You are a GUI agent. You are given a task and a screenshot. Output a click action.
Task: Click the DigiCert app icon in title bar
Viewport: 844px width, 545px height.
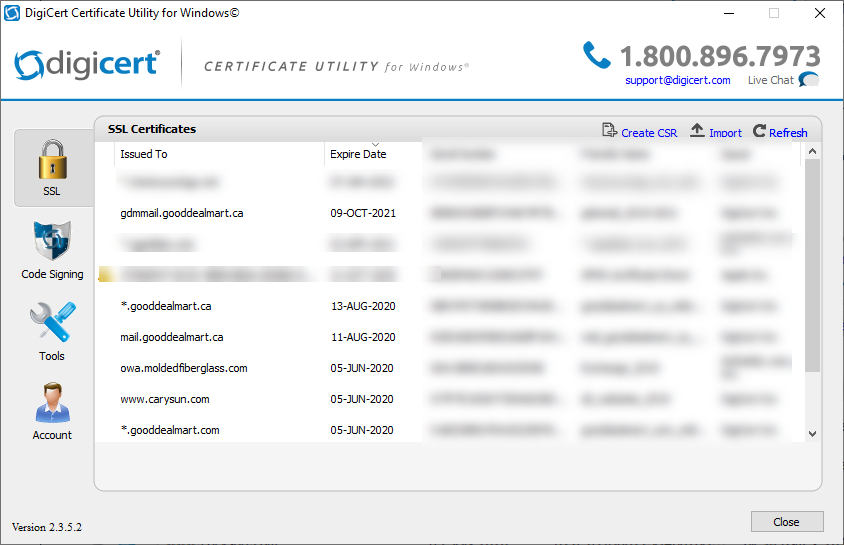[12, 13]
